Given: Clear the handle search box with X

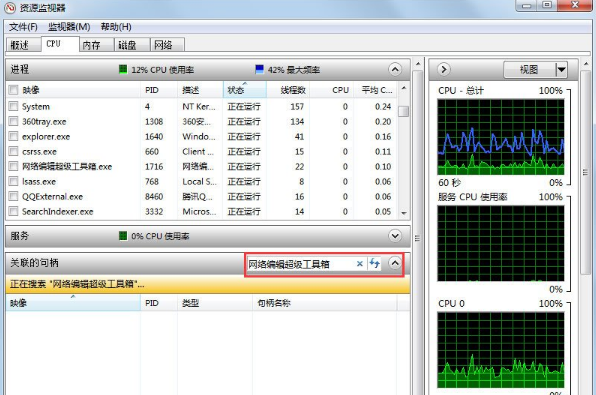Looking at the screenshot, I should pos(360,263).
